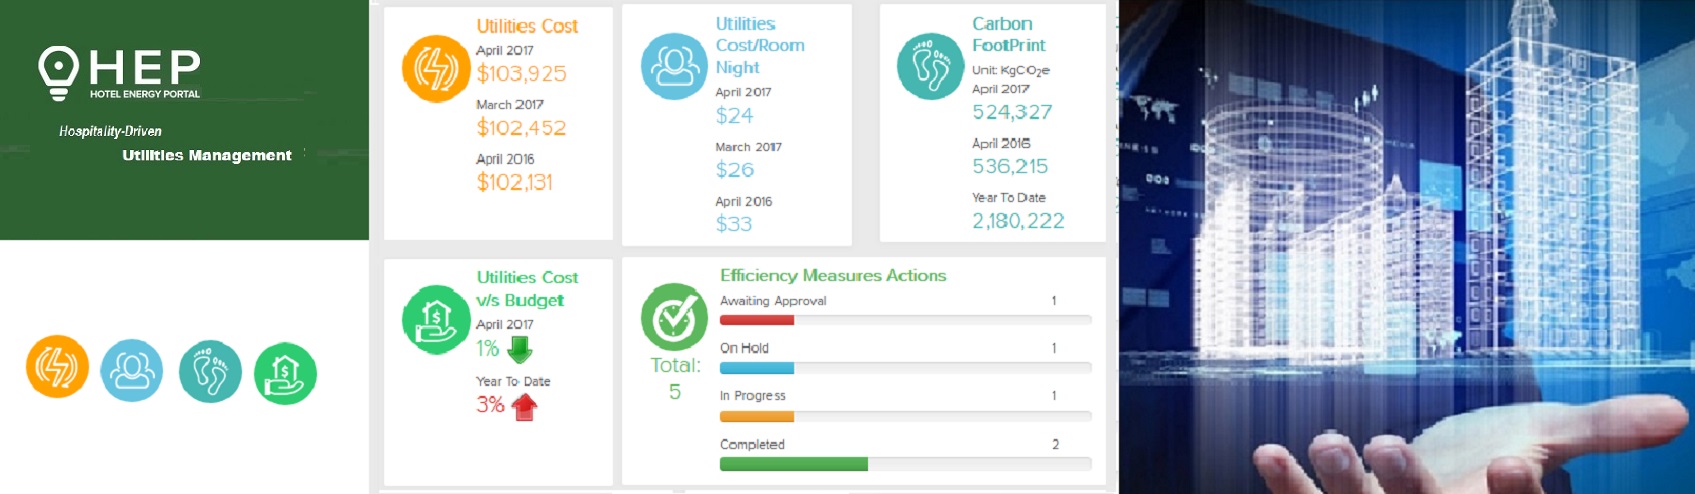Click the HEP lightbulb logo icon

[x=58, y=73]
